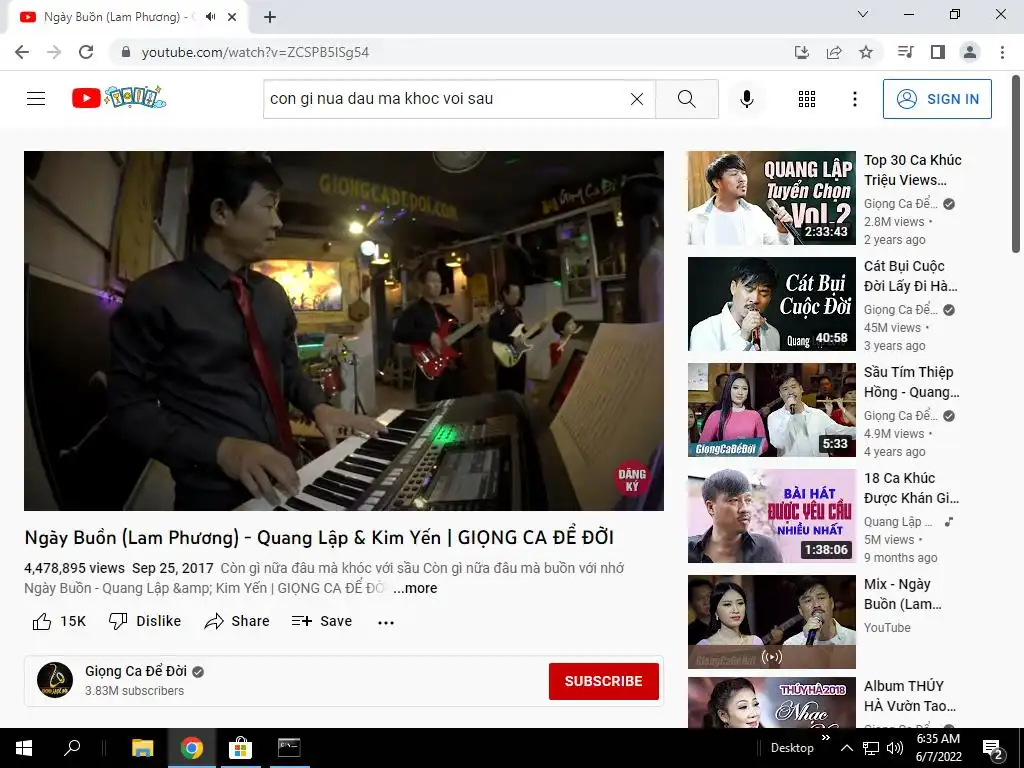1024x768 pixels.
Task: Open Giọng Ca Để Đời channel name link
Action: click(136, 671)
